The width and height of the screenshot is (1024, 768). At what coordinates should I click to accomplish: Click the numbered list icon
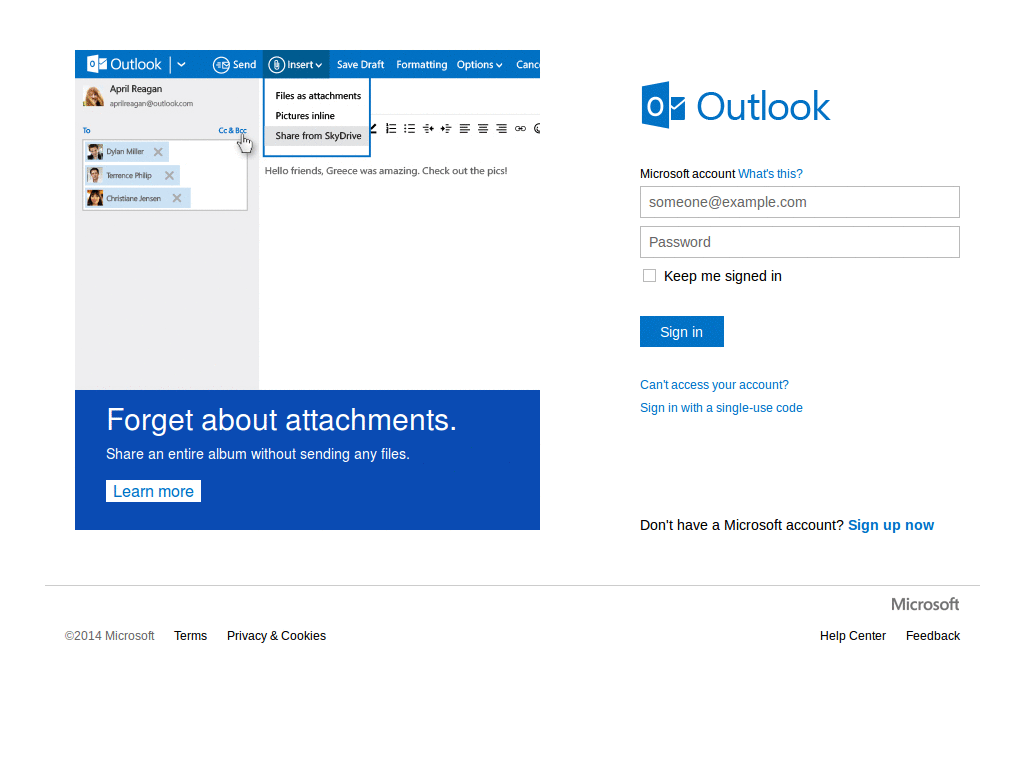tap(391, 129)
